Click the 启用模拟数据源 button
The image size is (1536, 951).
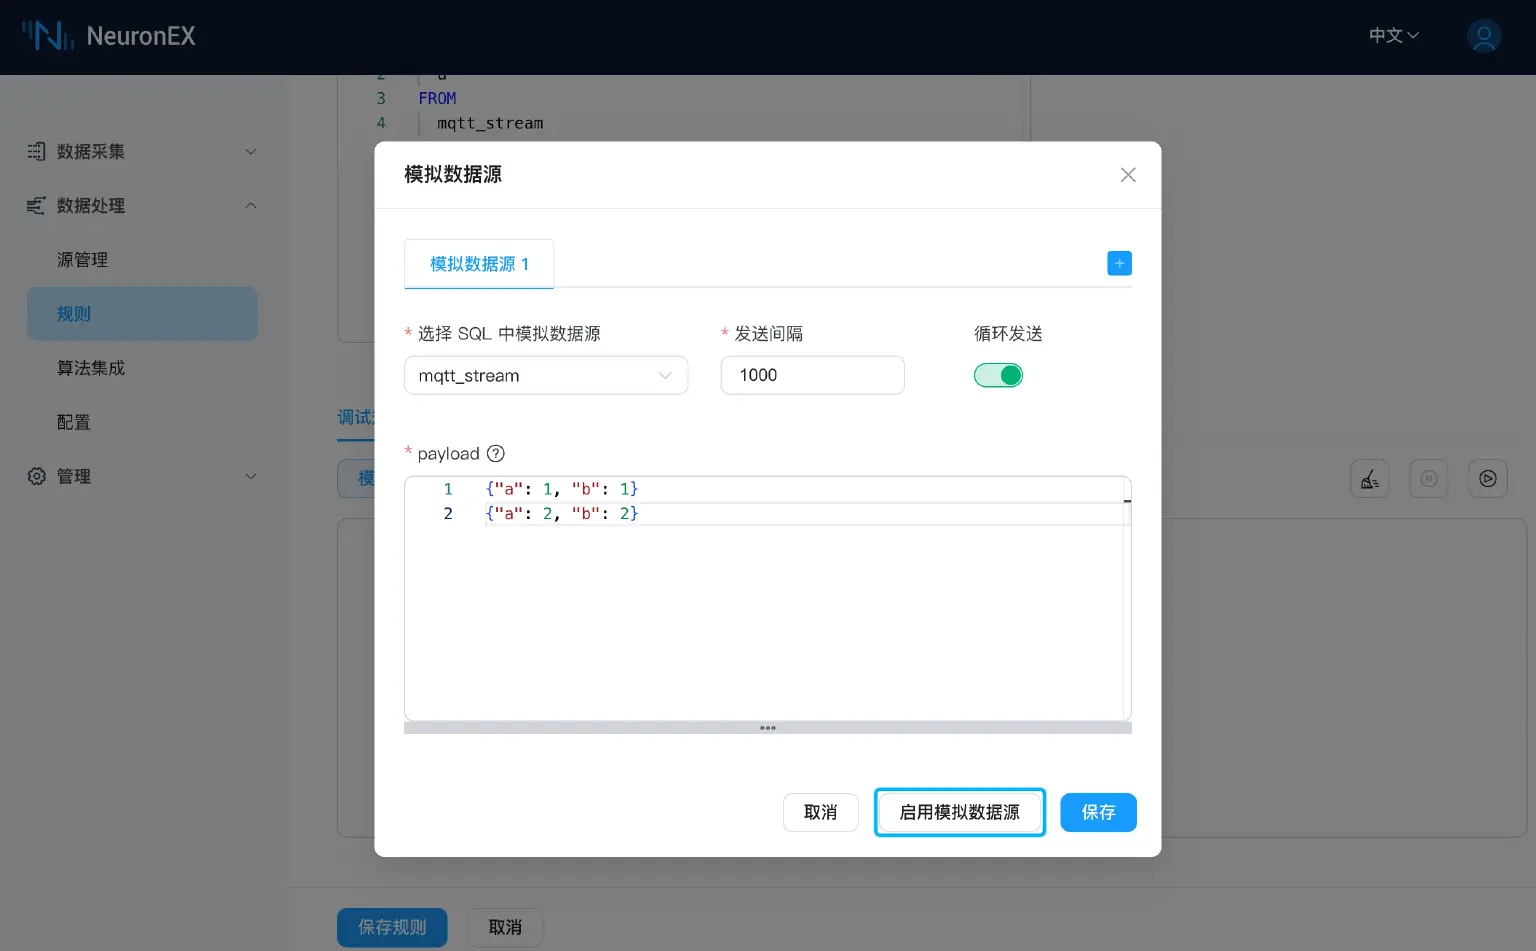[959, 812]
